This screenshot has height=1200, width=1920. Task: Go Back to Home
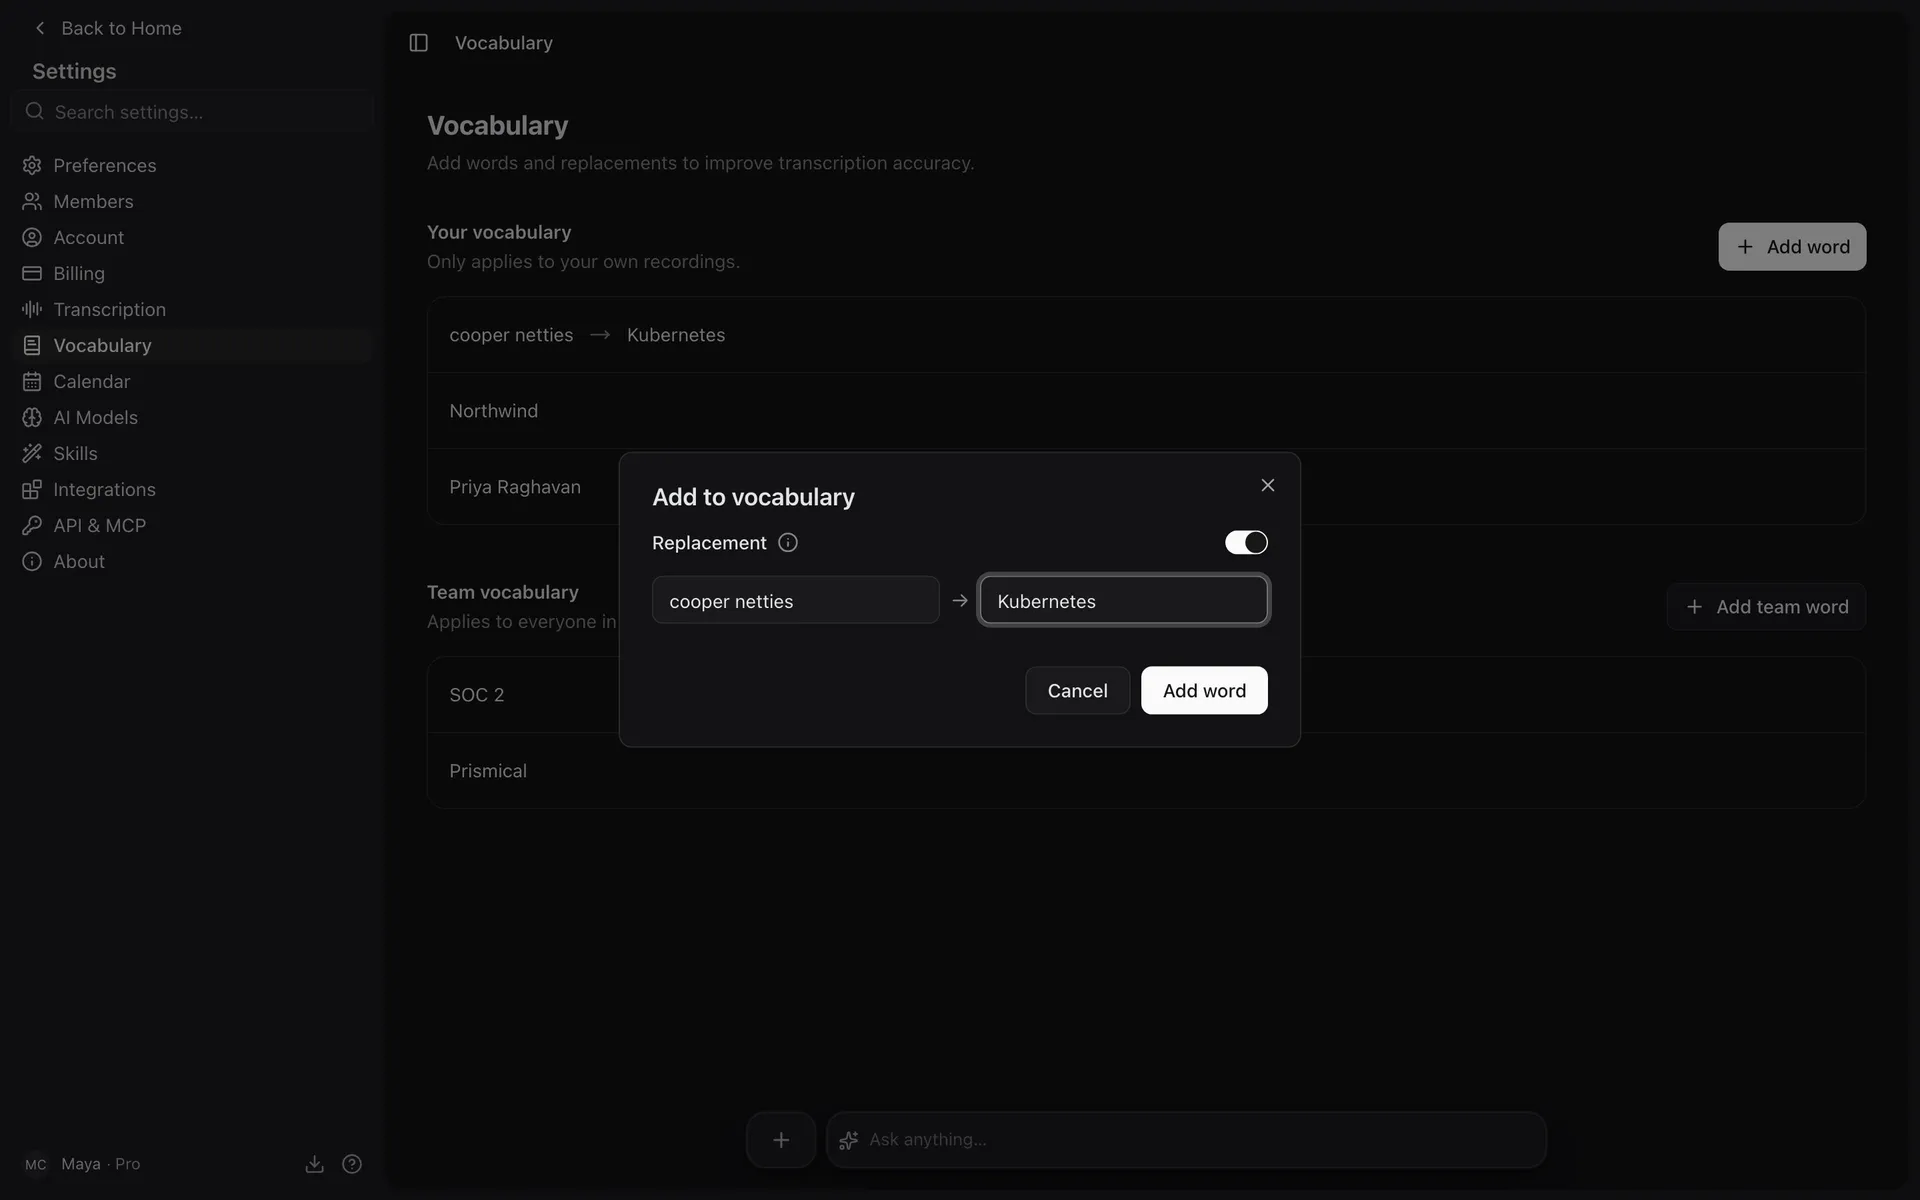108,28
